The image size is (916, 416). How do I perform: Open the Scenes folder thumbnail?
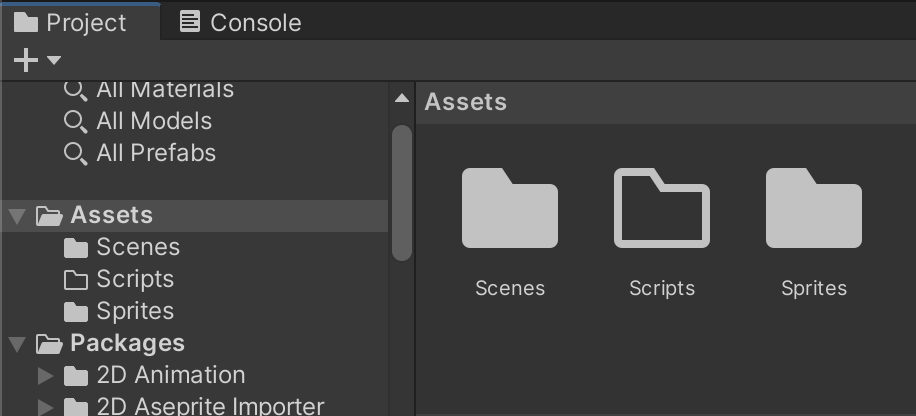point(509,208)
